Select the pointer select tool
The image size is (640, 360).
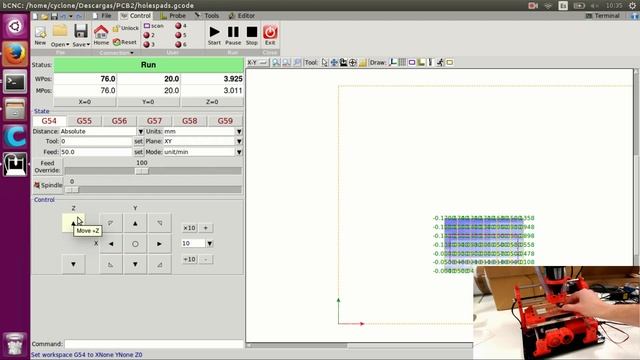coord(324,62)
